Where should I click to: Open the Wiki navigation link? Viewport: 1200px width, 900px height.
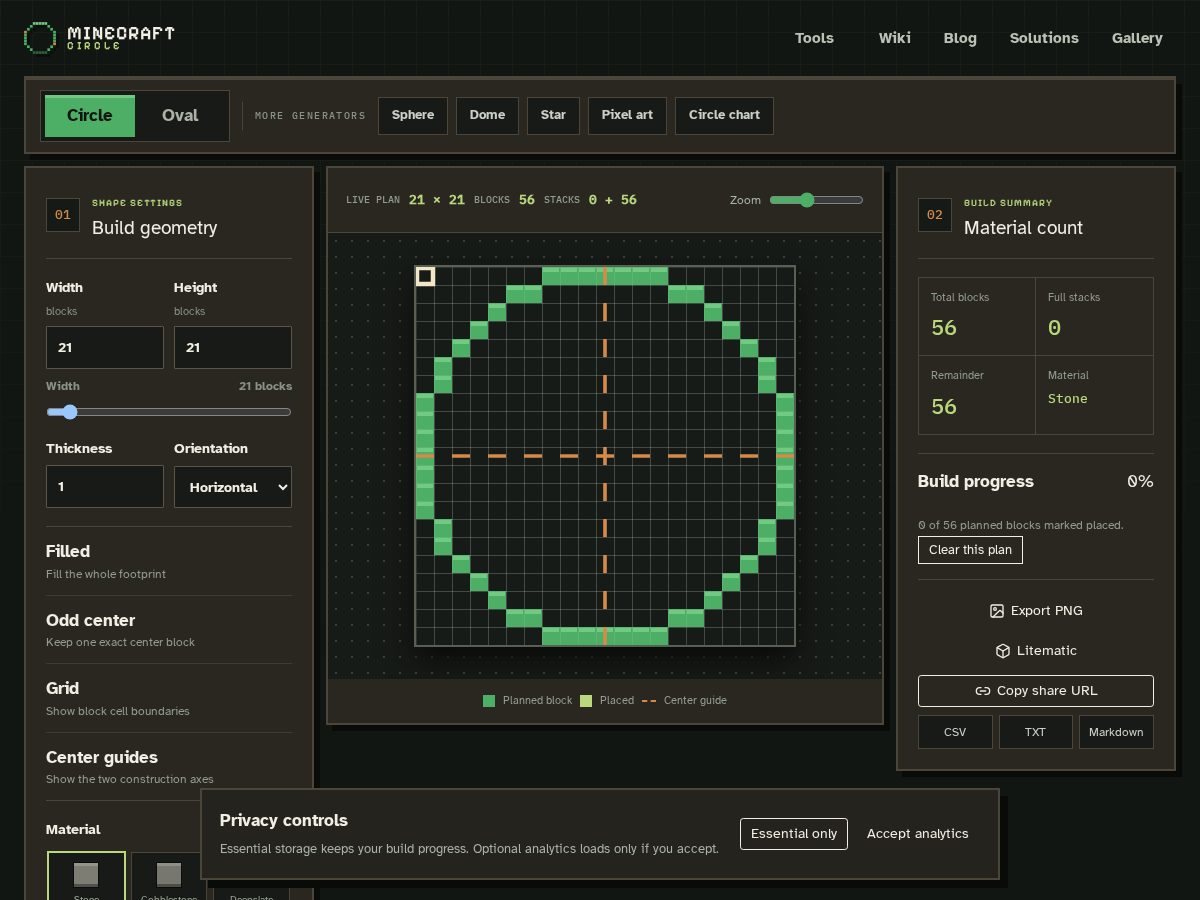click(x=895, y=38)
